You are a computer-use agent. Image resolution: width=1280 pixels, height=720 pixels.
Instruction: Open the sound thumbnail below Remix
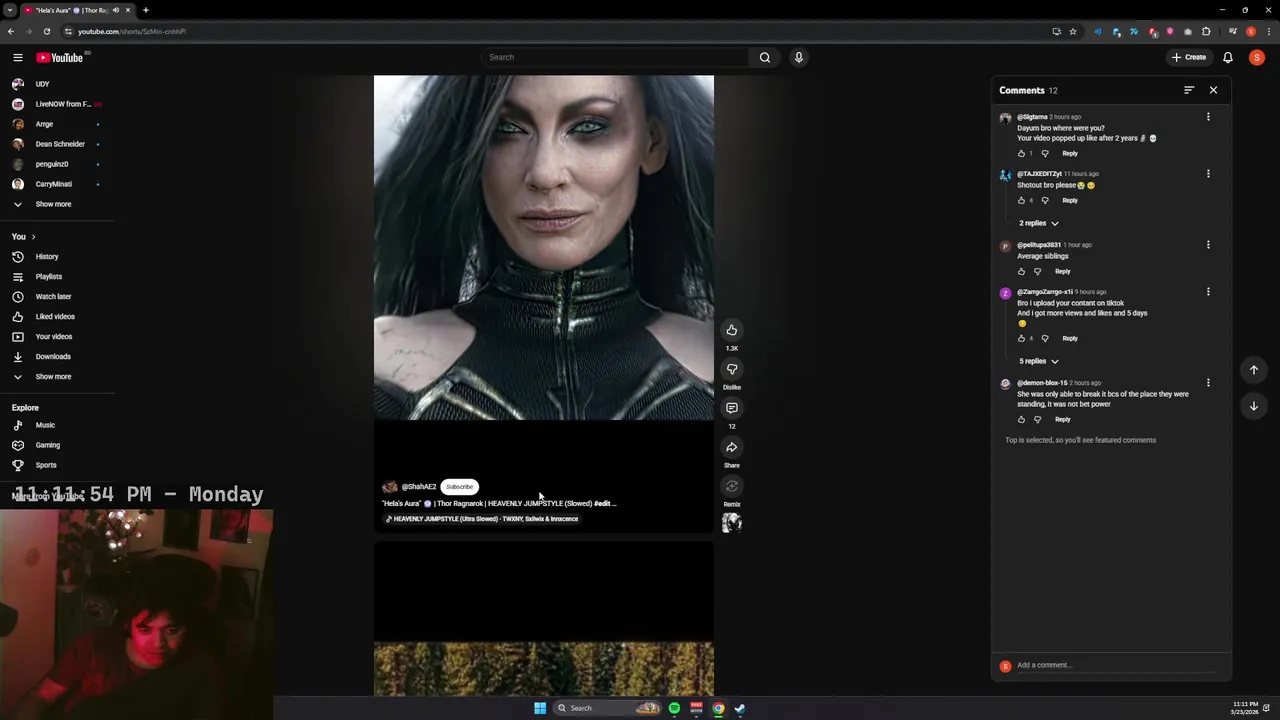(x=732, y=522)
